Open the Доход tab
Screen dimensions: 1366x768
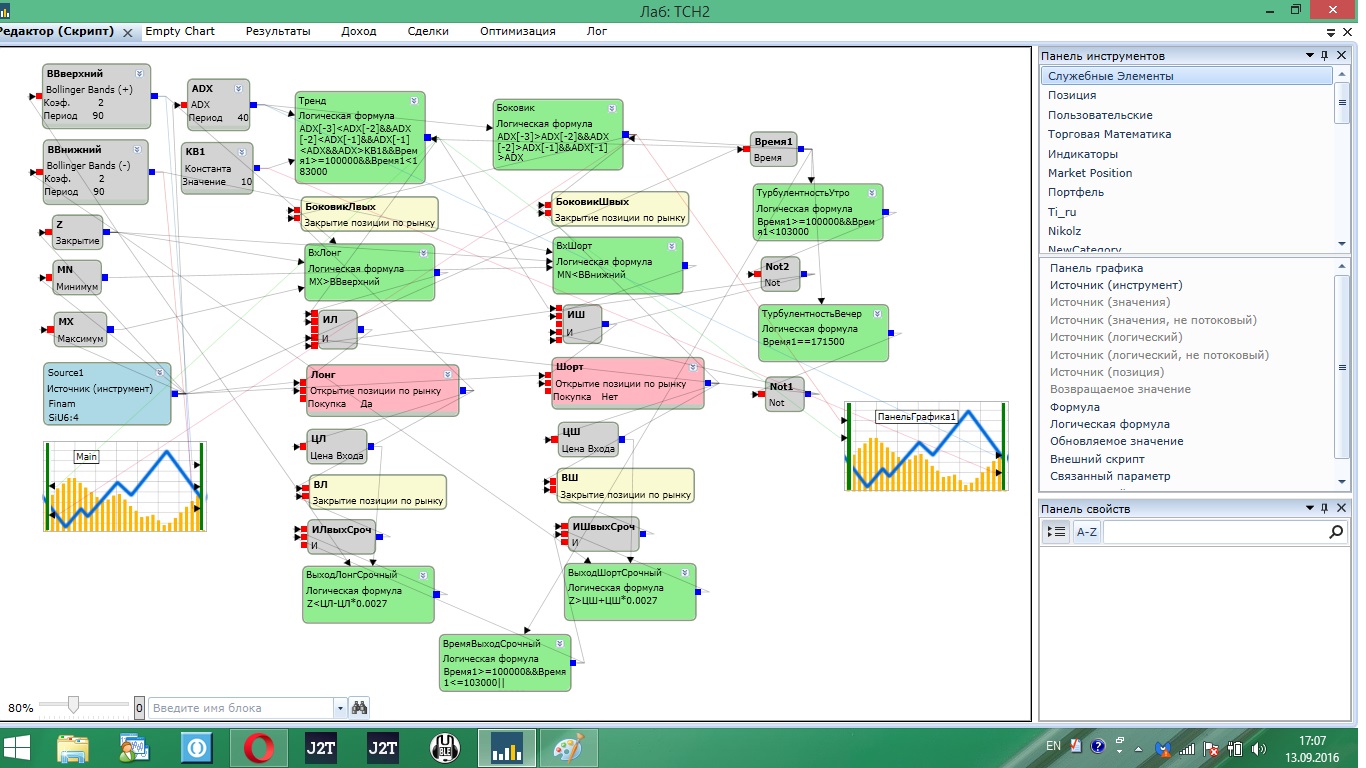(359, 31)
